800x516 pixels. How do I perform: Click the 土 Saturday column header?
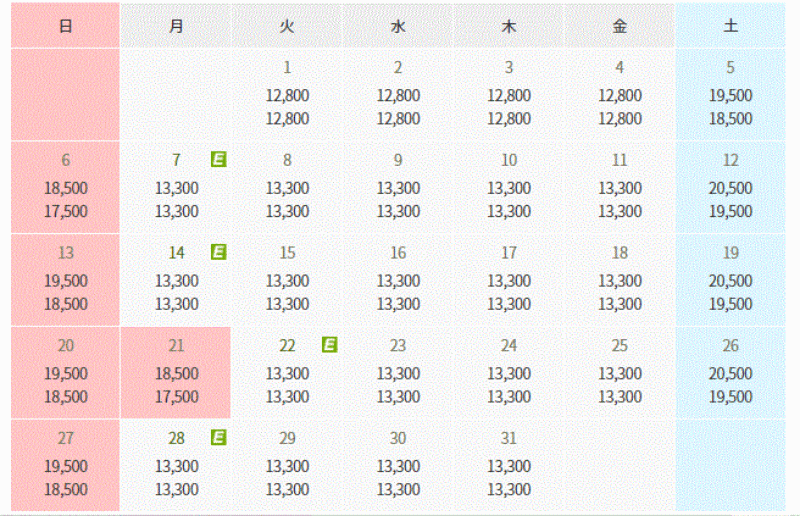point(730,26)
